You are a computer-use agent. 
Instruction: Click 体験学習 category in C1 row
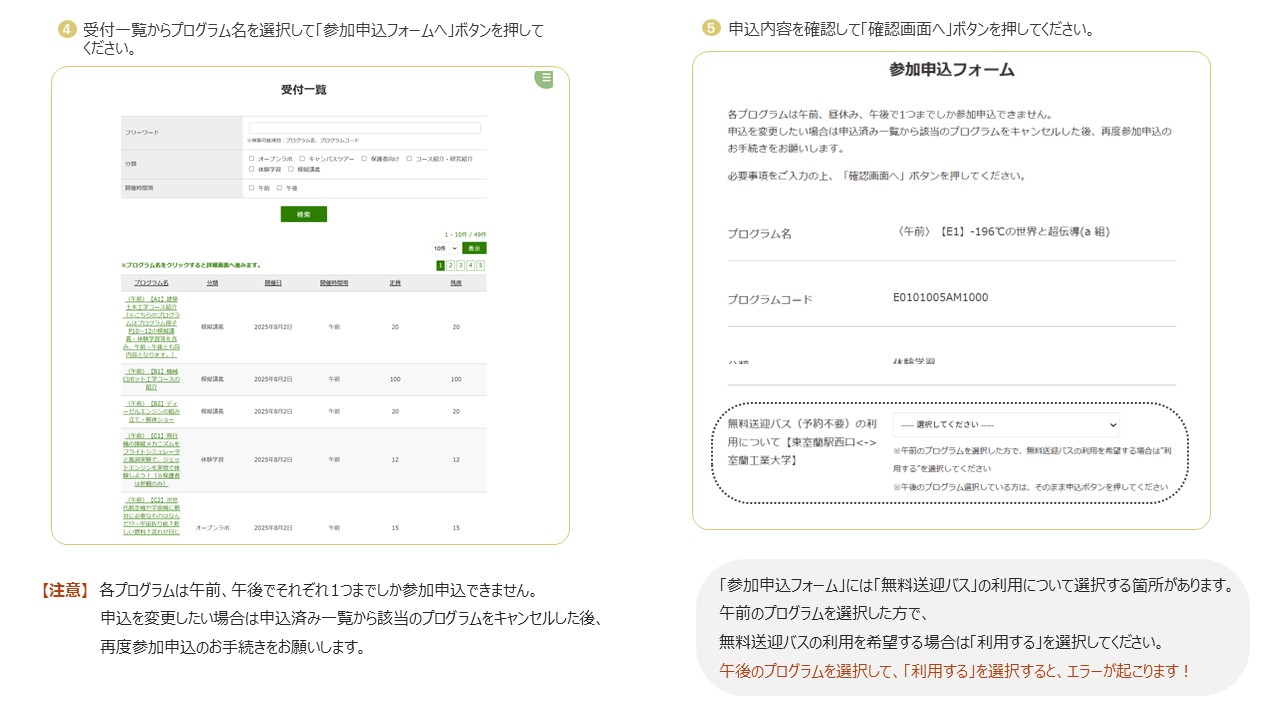[212, 459]
